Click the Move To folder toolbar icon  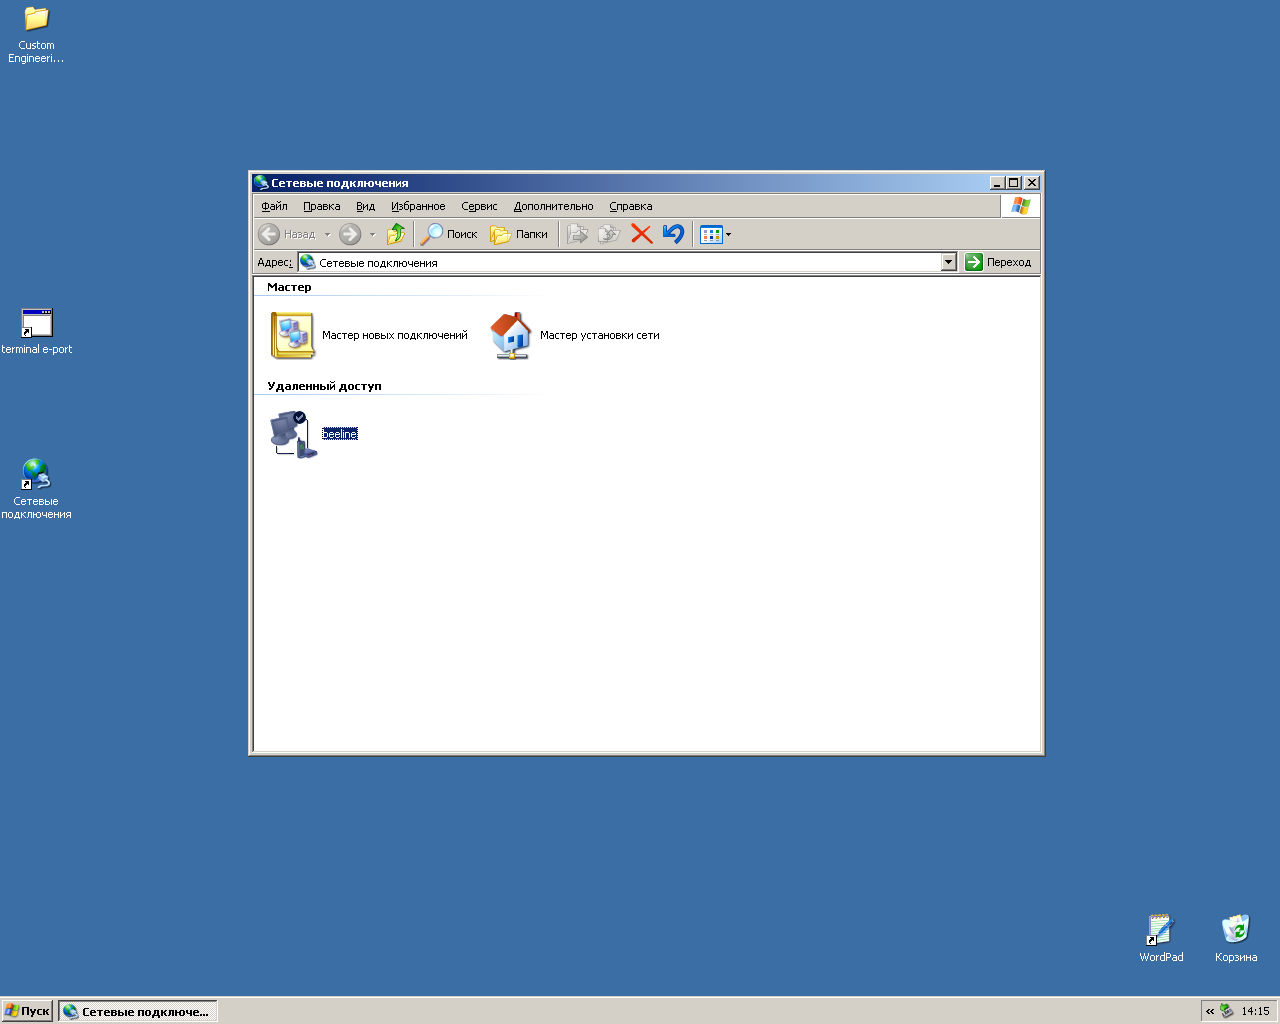coord(577,234)
